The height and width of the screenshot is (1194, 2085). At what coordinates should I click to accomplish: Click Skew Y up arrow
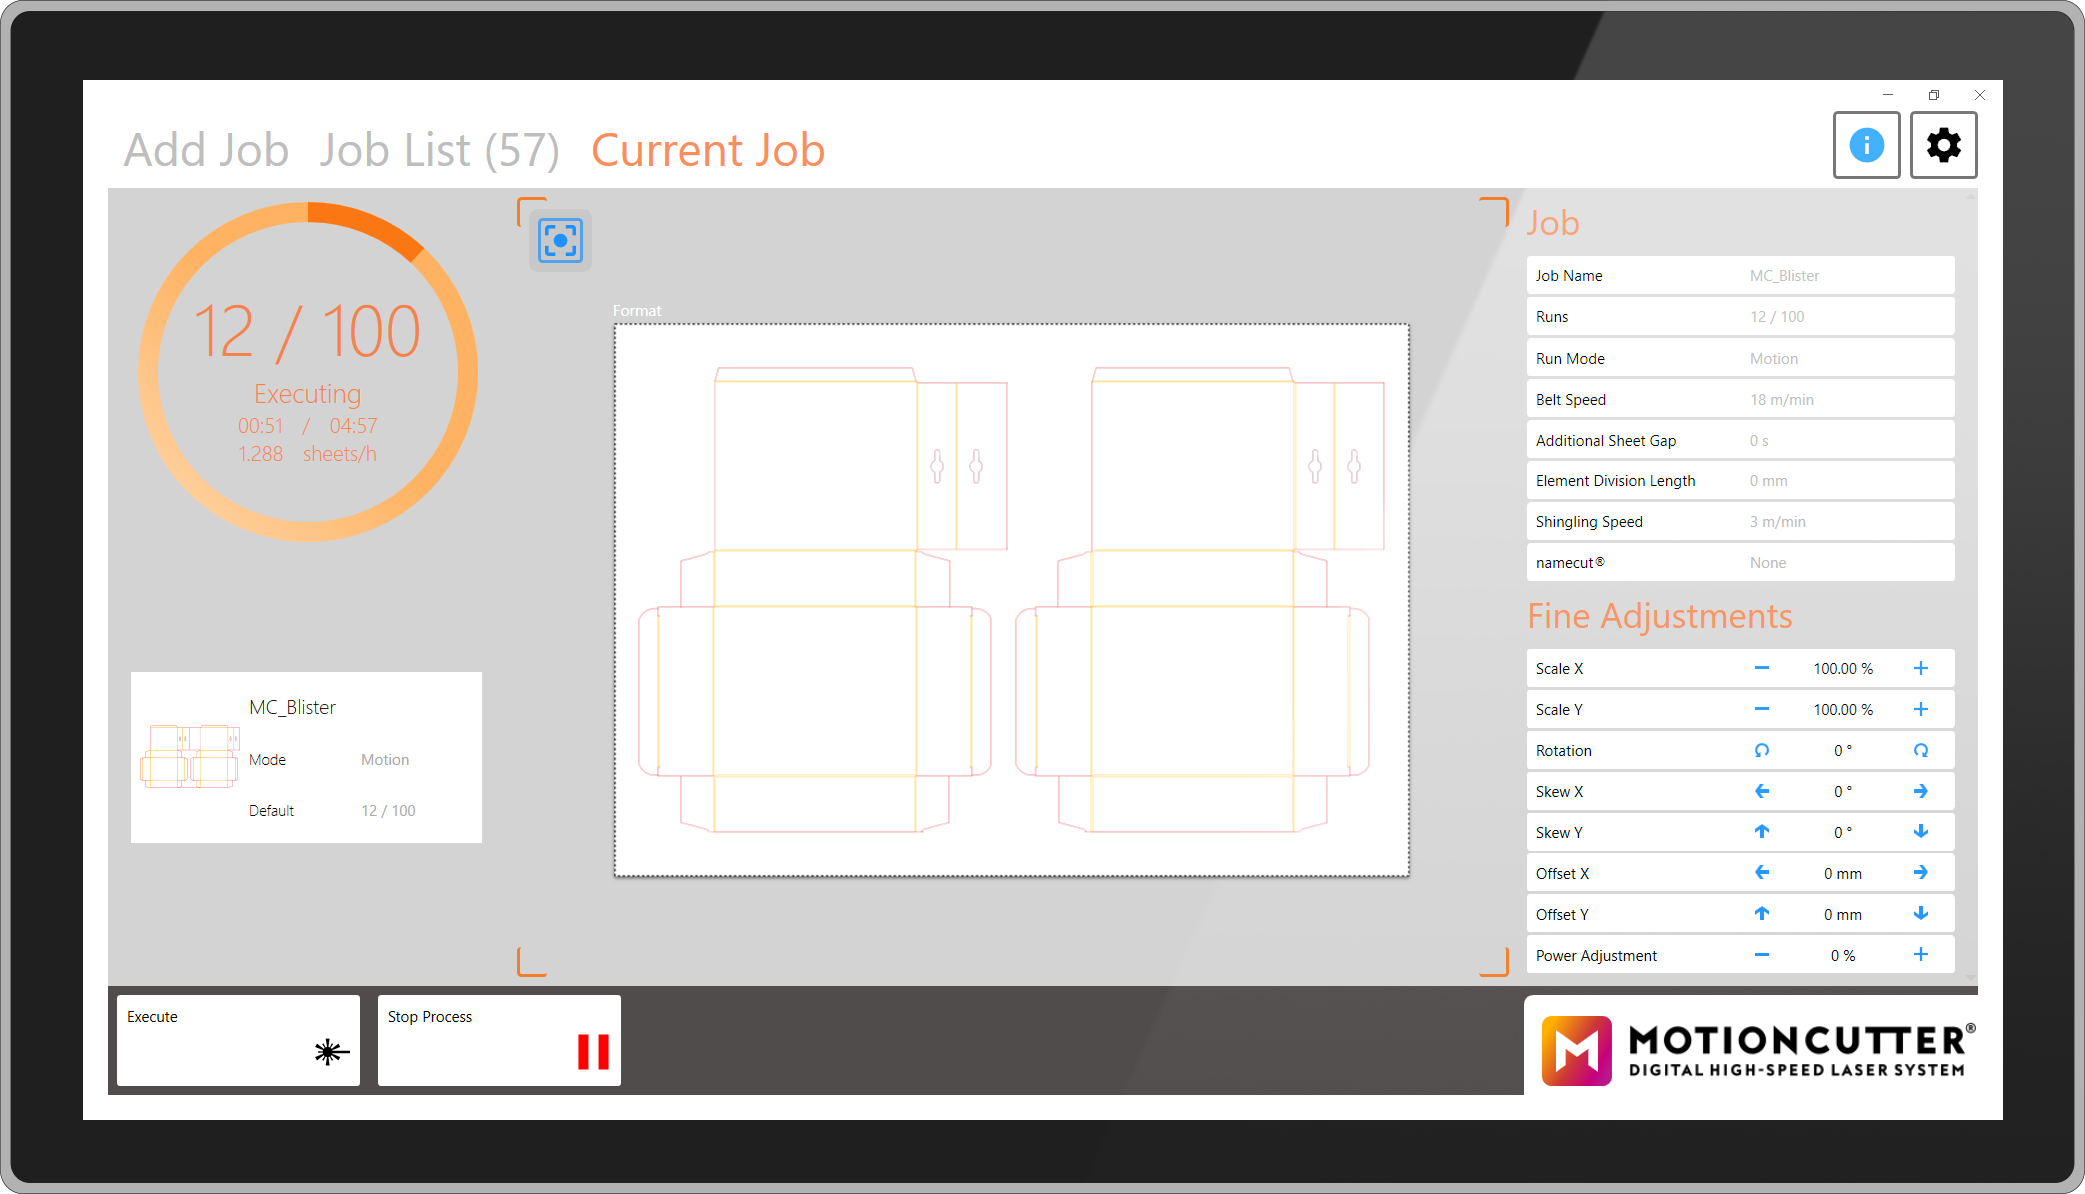click(1762, 832)
